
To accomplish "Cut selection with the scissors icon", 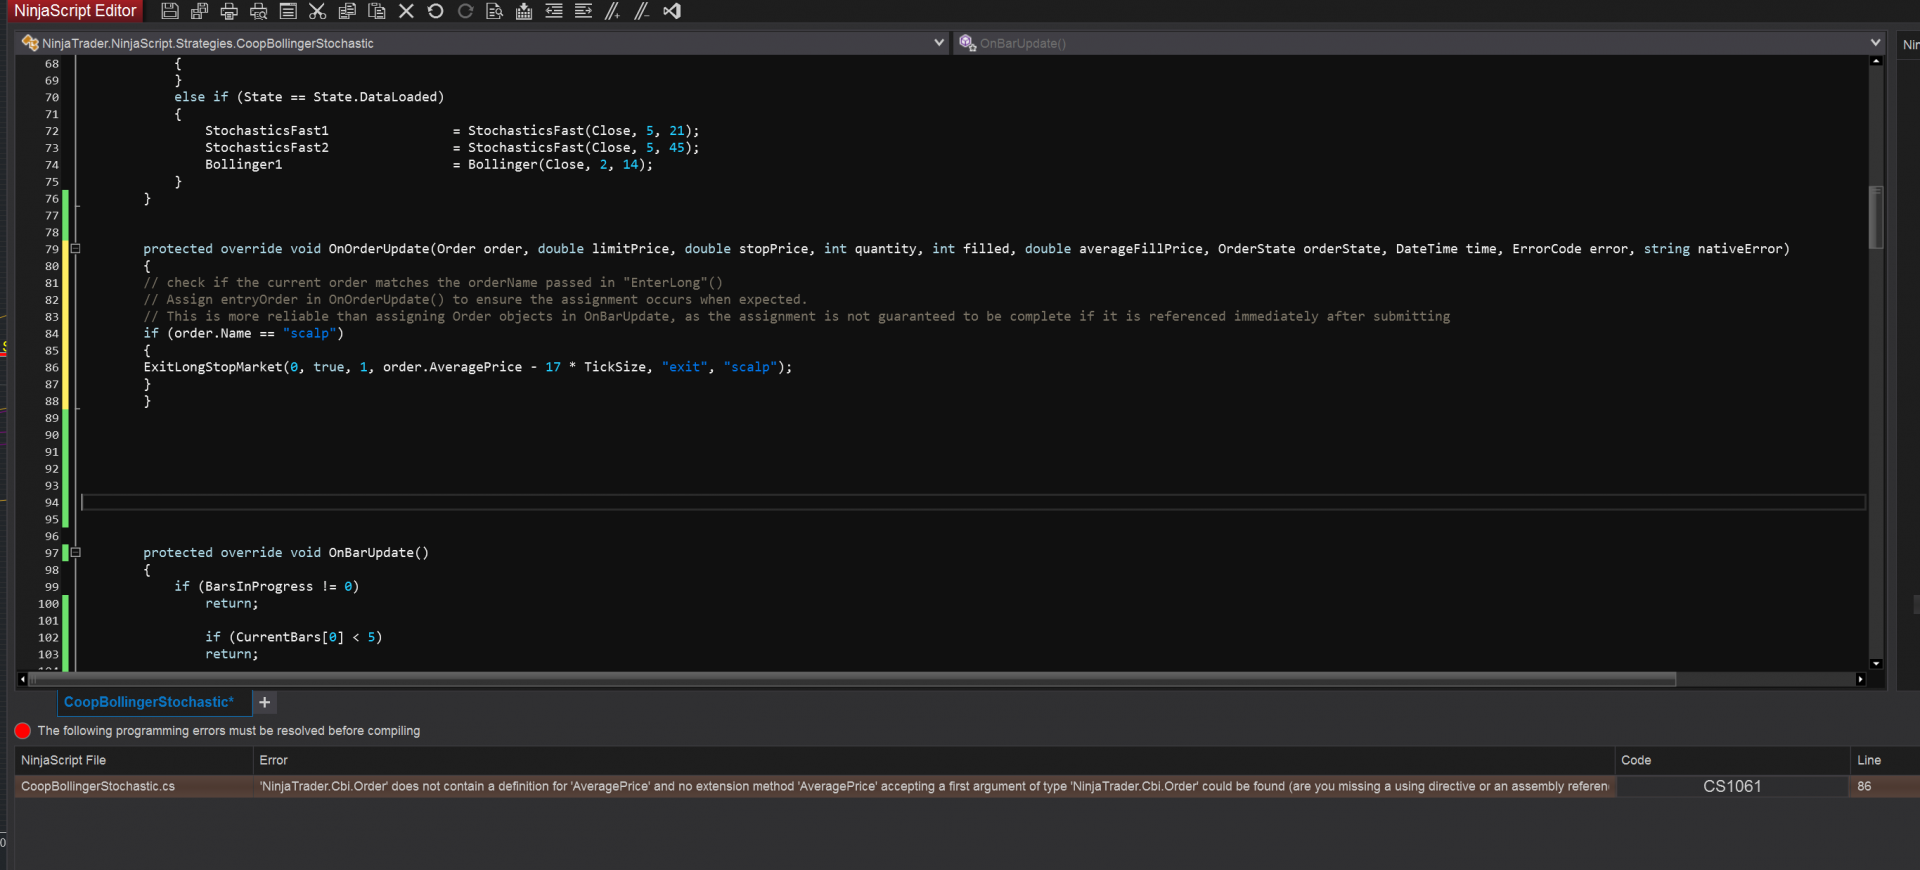I will [x=317, y=11].
